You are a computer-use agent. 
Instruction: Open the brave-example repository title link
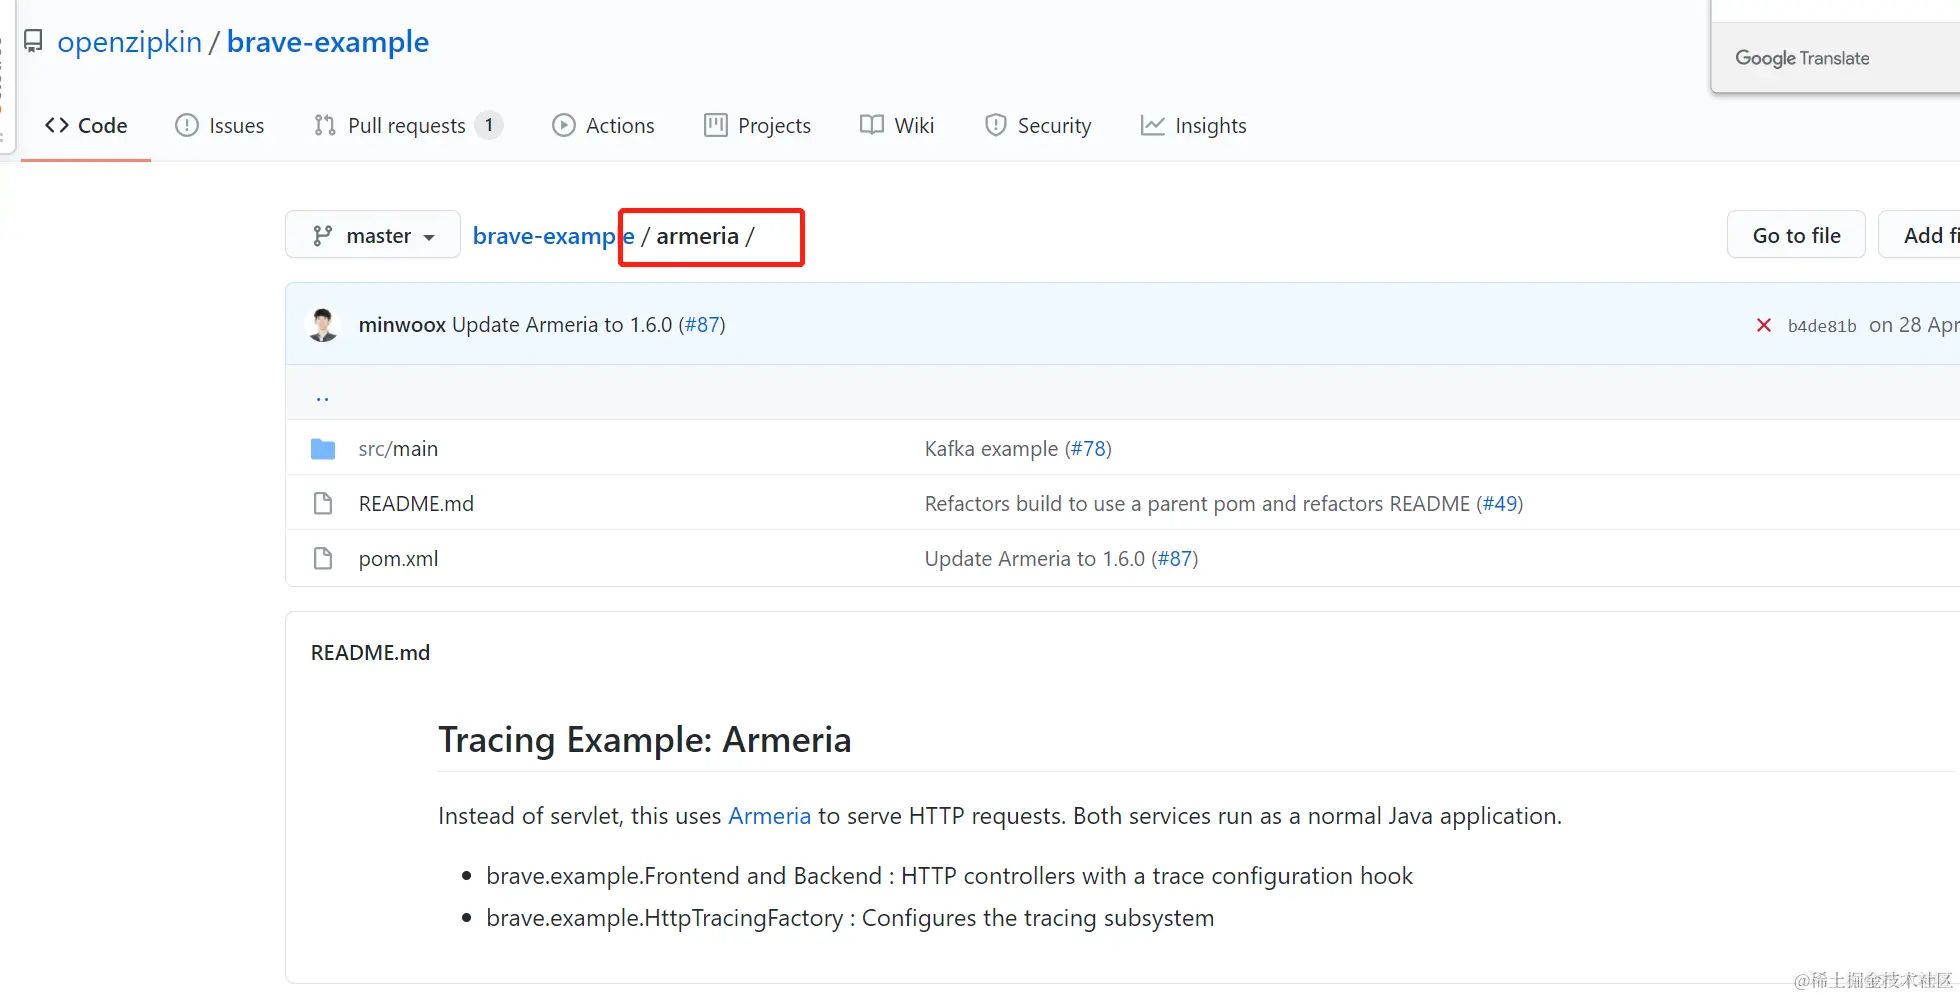click(x=328, y=42)
